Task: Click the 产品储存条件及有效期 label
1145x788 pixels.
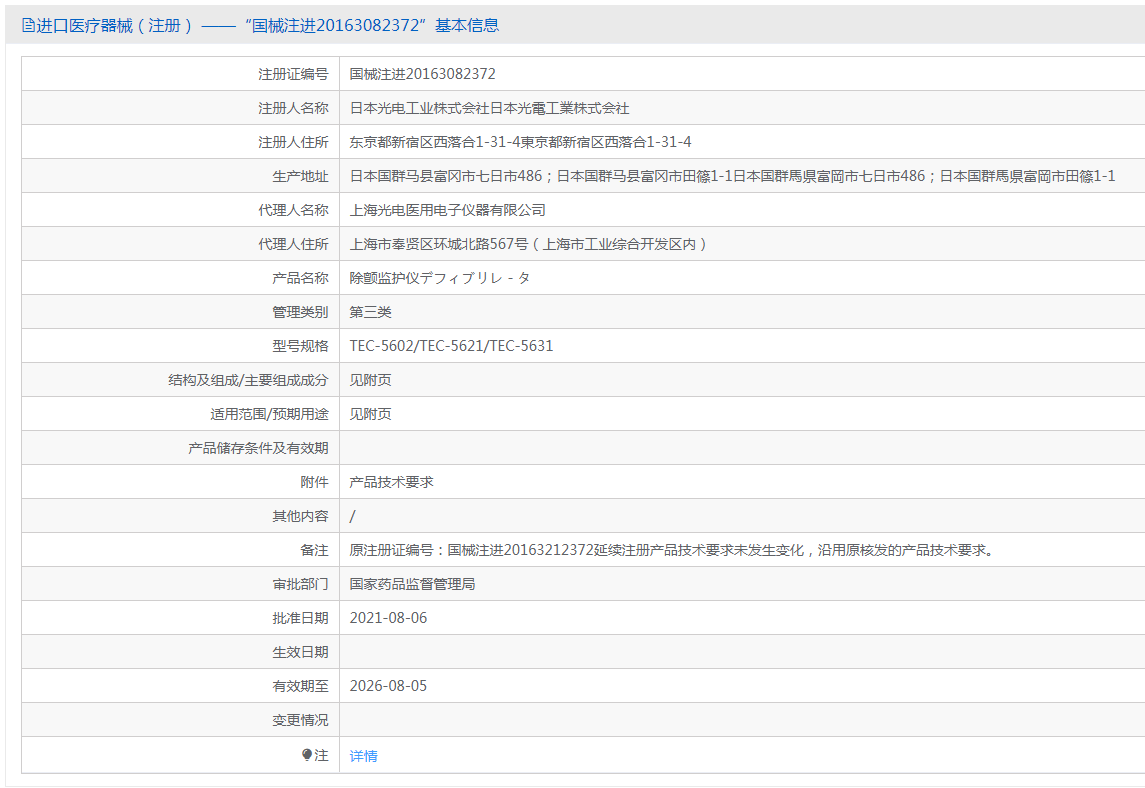Action: click(x=258, y=448)
